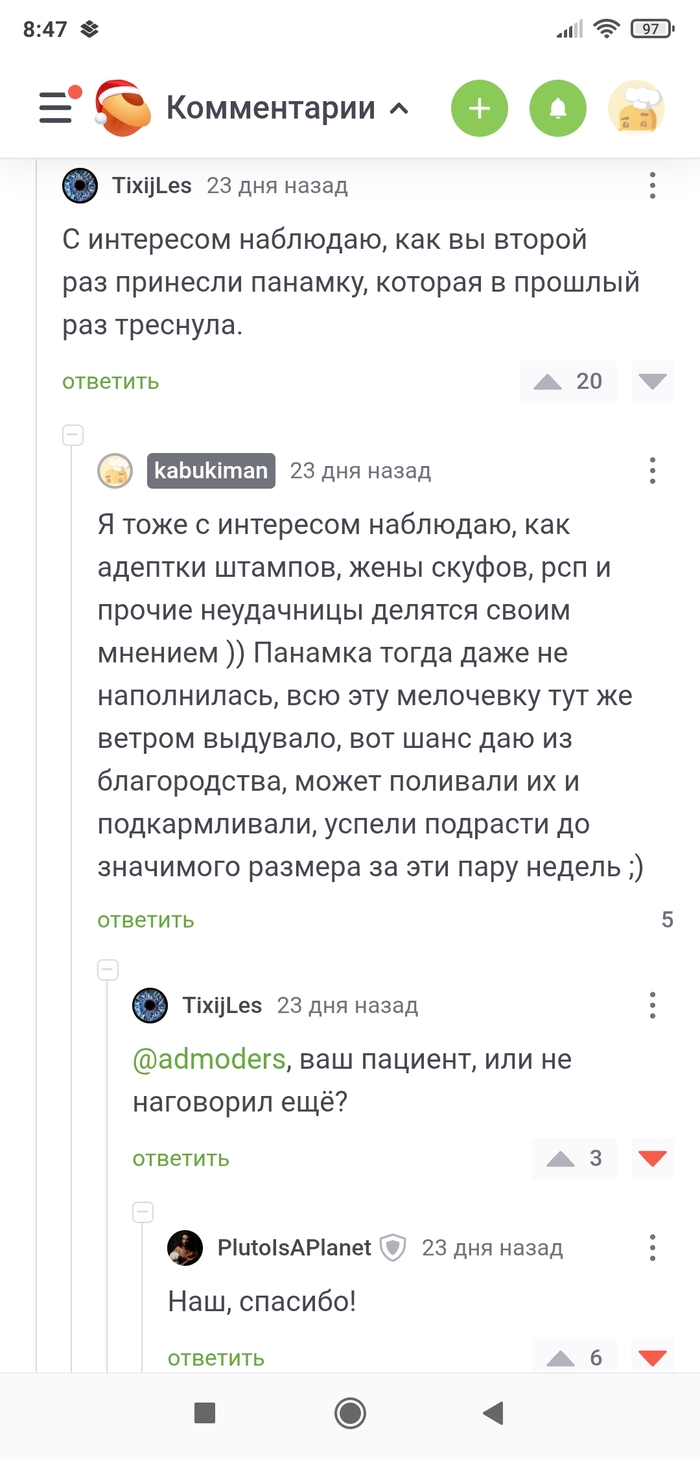700x1457 pixels.
Task: Tap the Android home navigation button
Action: [350, 1412]
